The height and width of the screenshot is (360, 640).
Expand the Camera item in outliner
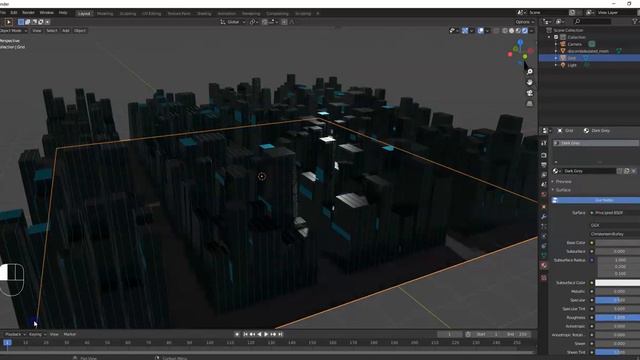tap(556, 44)
